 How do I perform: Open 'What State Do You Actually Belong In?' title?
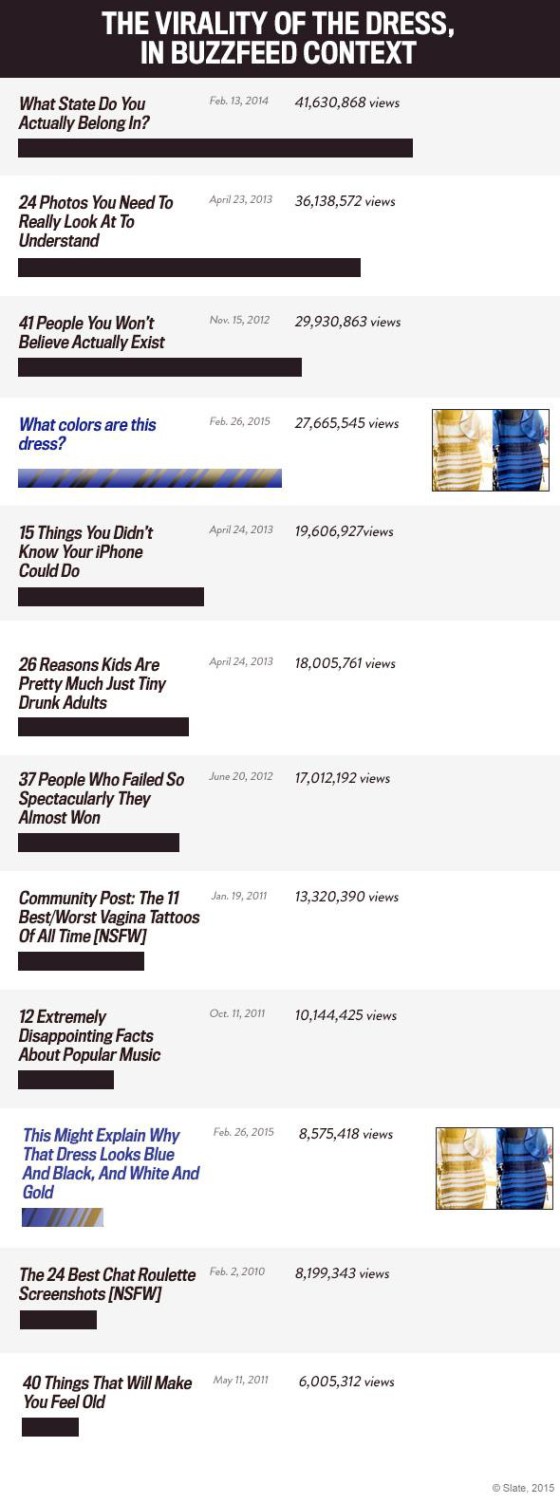pyautogui.click(x=83, y=113)
